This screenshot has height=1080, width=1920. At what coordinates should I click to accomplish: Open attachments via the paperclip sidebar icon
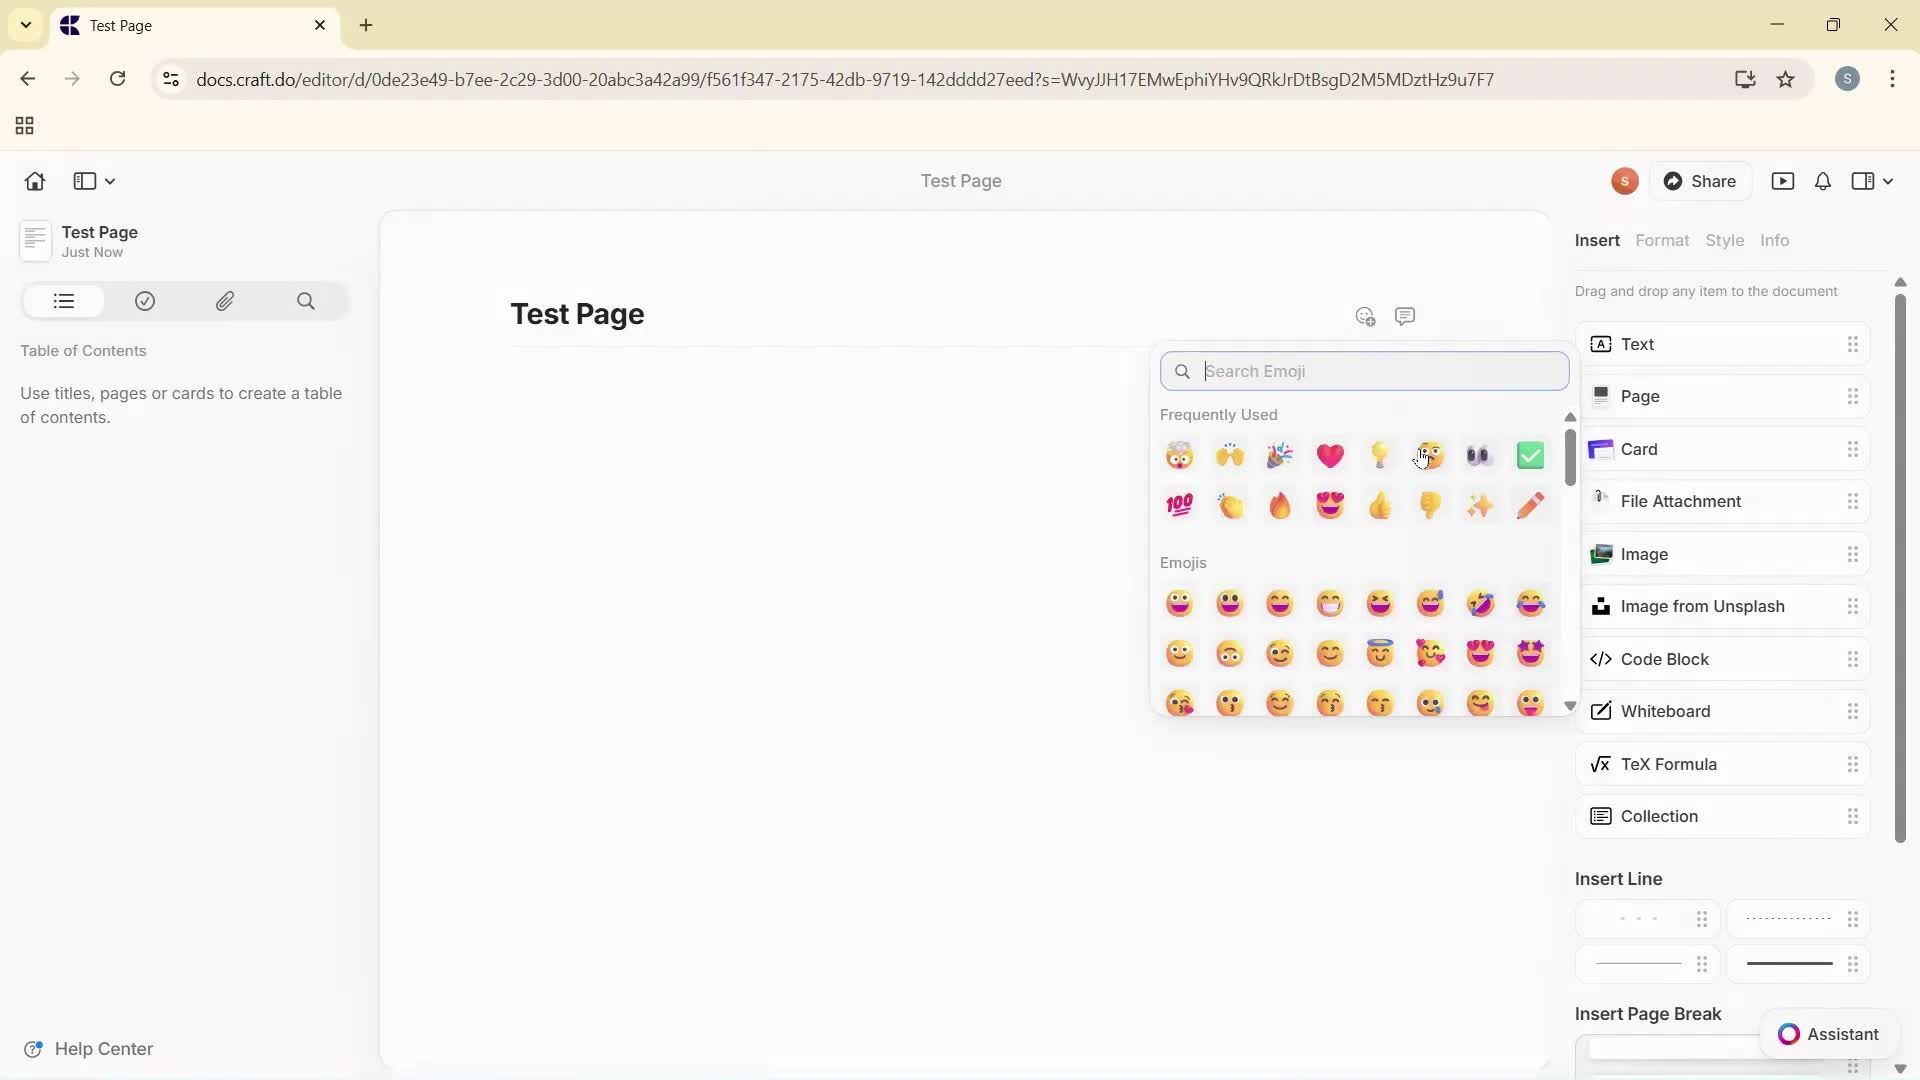tap(225, 301)
